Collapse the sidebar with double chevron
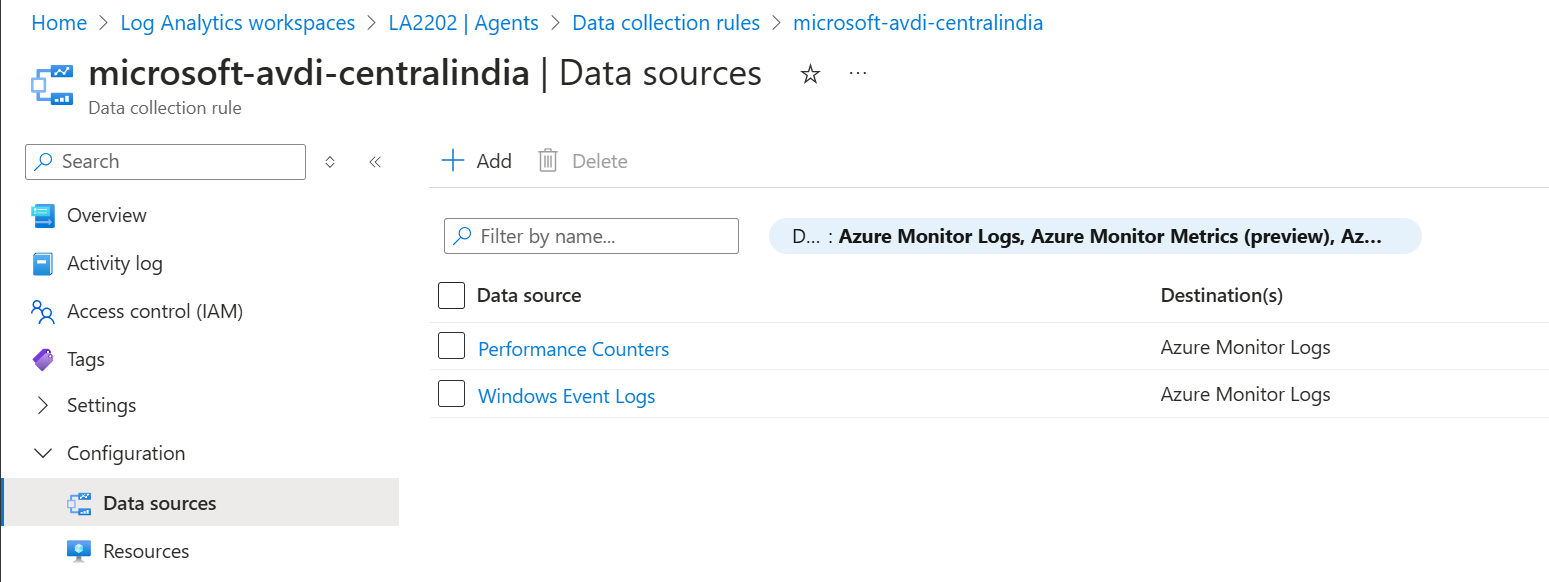 coord(375,162)
